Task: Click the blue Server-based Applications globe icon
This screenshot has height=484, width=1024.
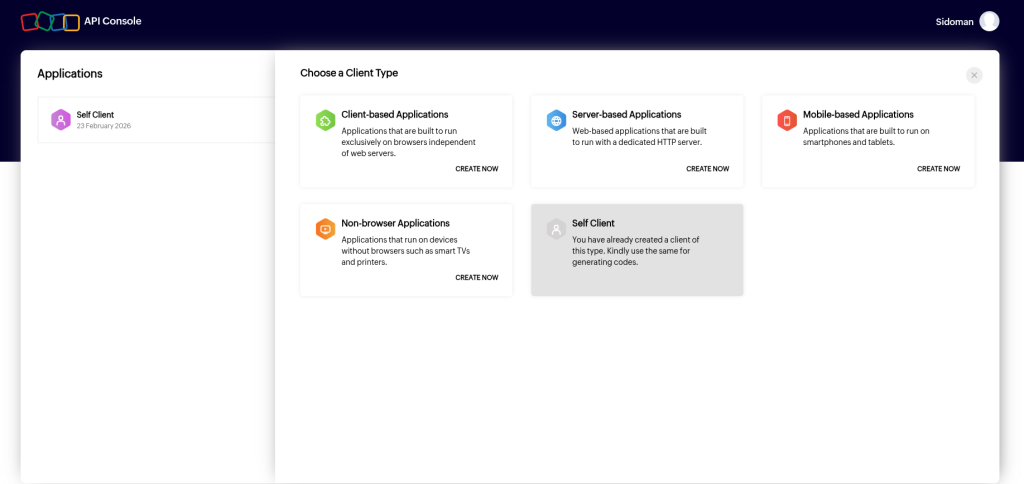Action: point(556,120)
